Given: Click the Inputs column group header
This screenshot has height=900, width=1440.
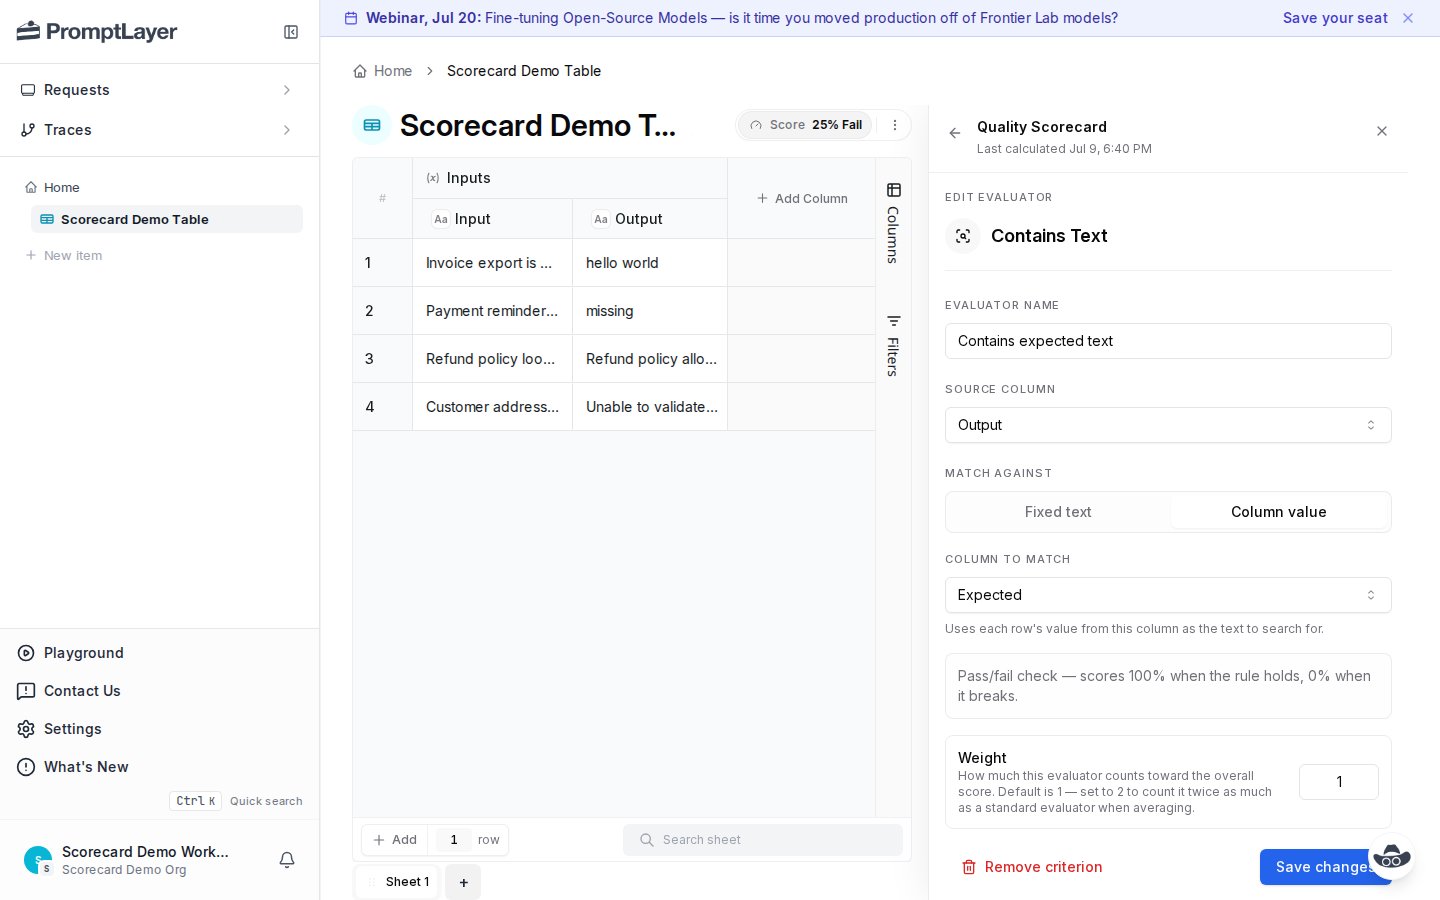Looking at the screenshot, I should (x=570, y=178).
